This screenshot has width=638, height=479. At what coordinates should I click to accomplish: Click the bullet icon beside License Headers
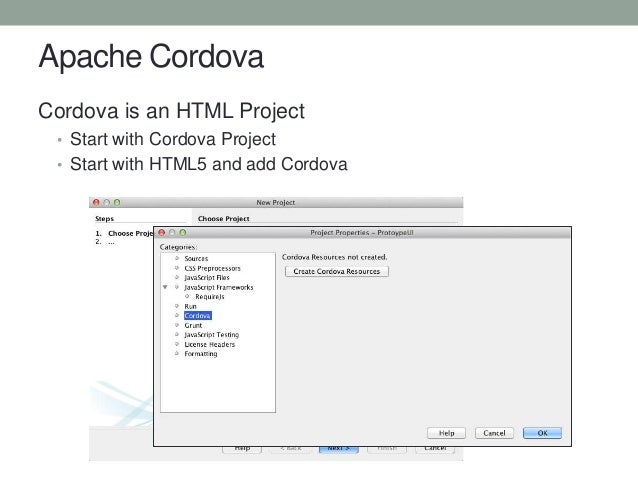pos(177,344)
